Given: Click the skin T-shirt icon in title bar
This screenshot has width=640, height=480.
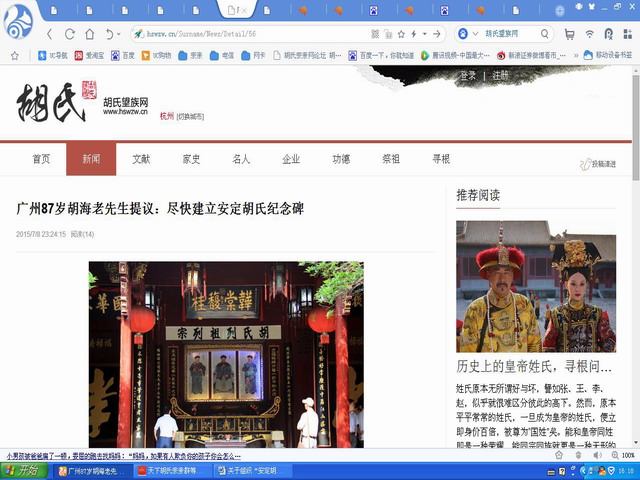Looking at the screenshot, I should click(592, 7).
